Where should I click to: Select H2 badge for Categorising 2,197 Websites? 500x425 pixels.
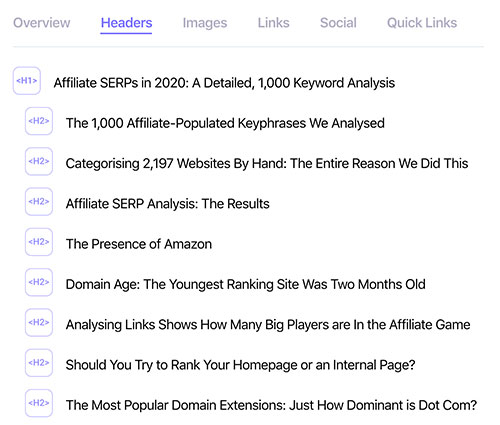coord(39,161)
